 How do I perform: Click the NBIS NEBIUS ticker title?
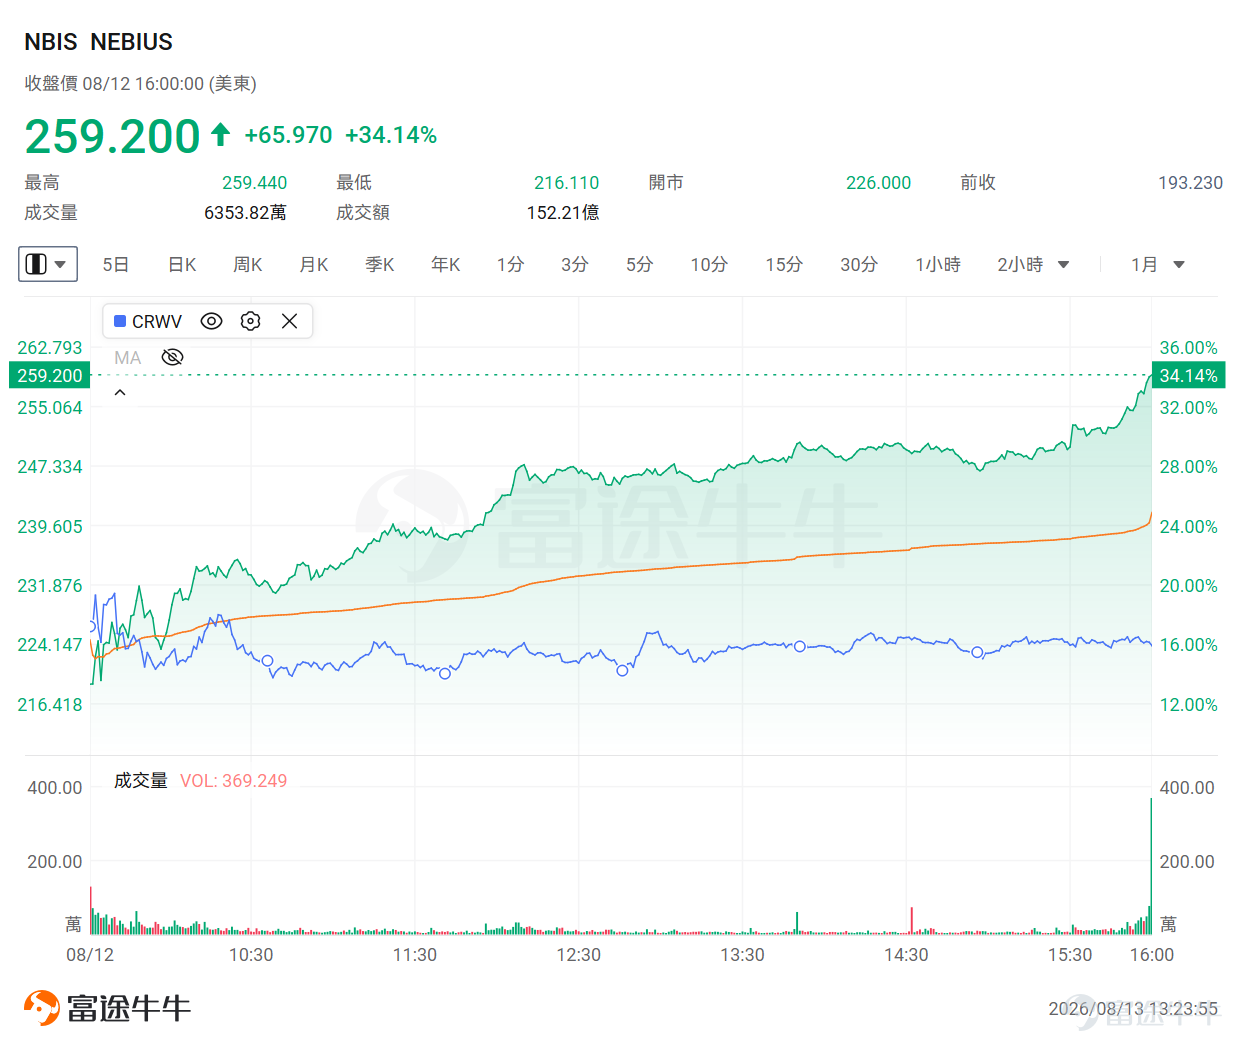coord(98,42)
